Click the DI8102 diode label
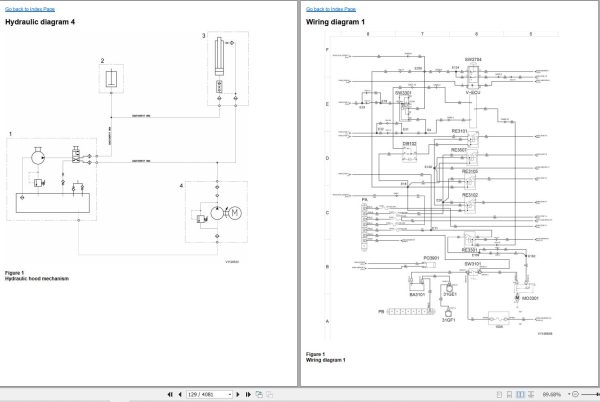Viewport: 600px width, 402px height. tap(409, 144)
